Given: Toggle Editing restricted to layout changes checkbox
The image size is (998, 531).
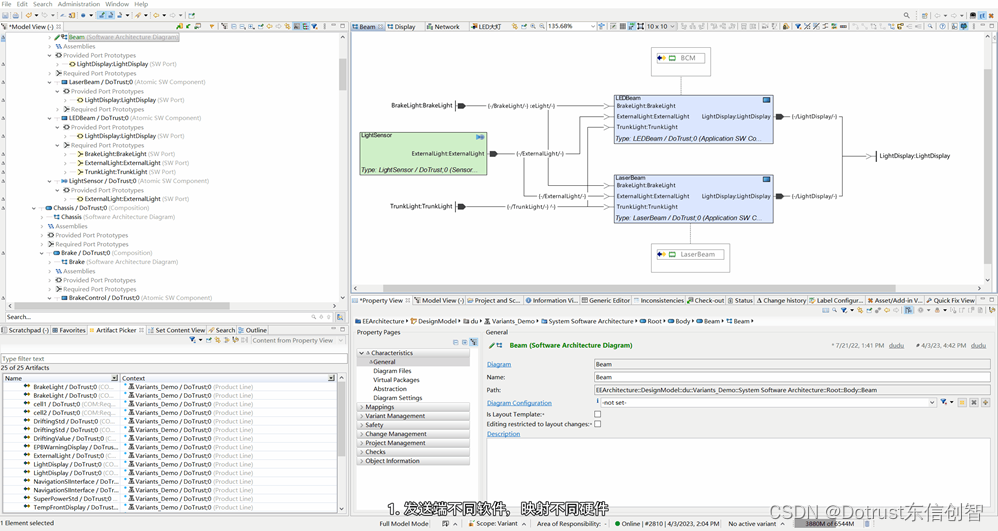Looking at the screenshot, I should point(597,424).
